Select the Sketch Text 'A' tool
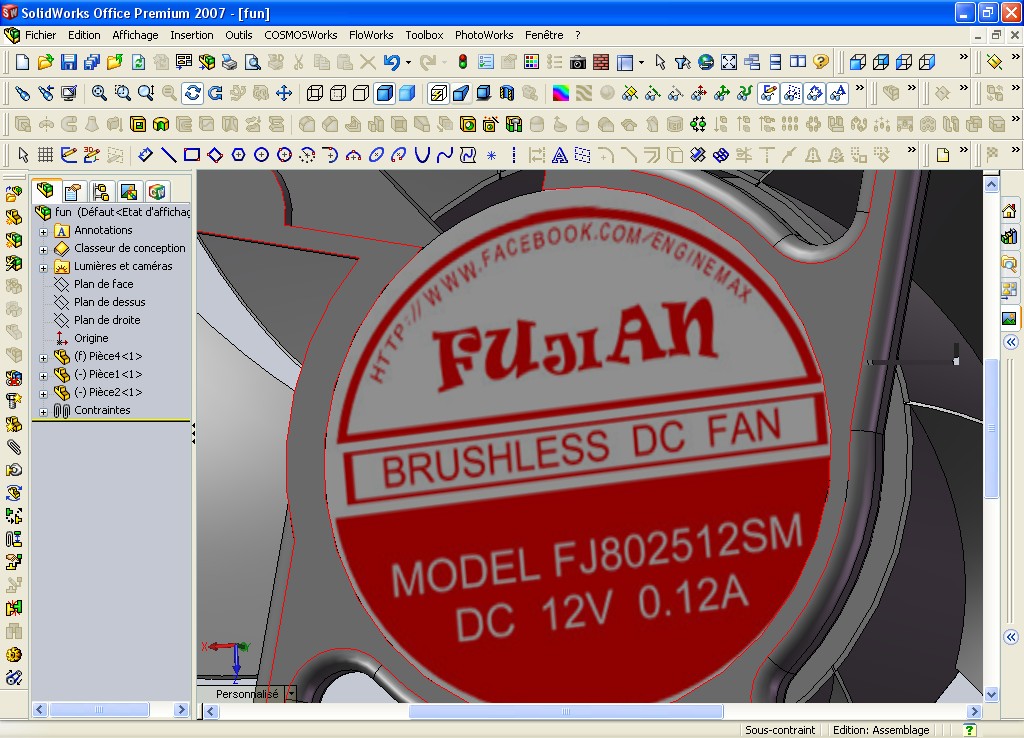The image size is (1024, 738). pyautogui.click(x=560, y=155)
